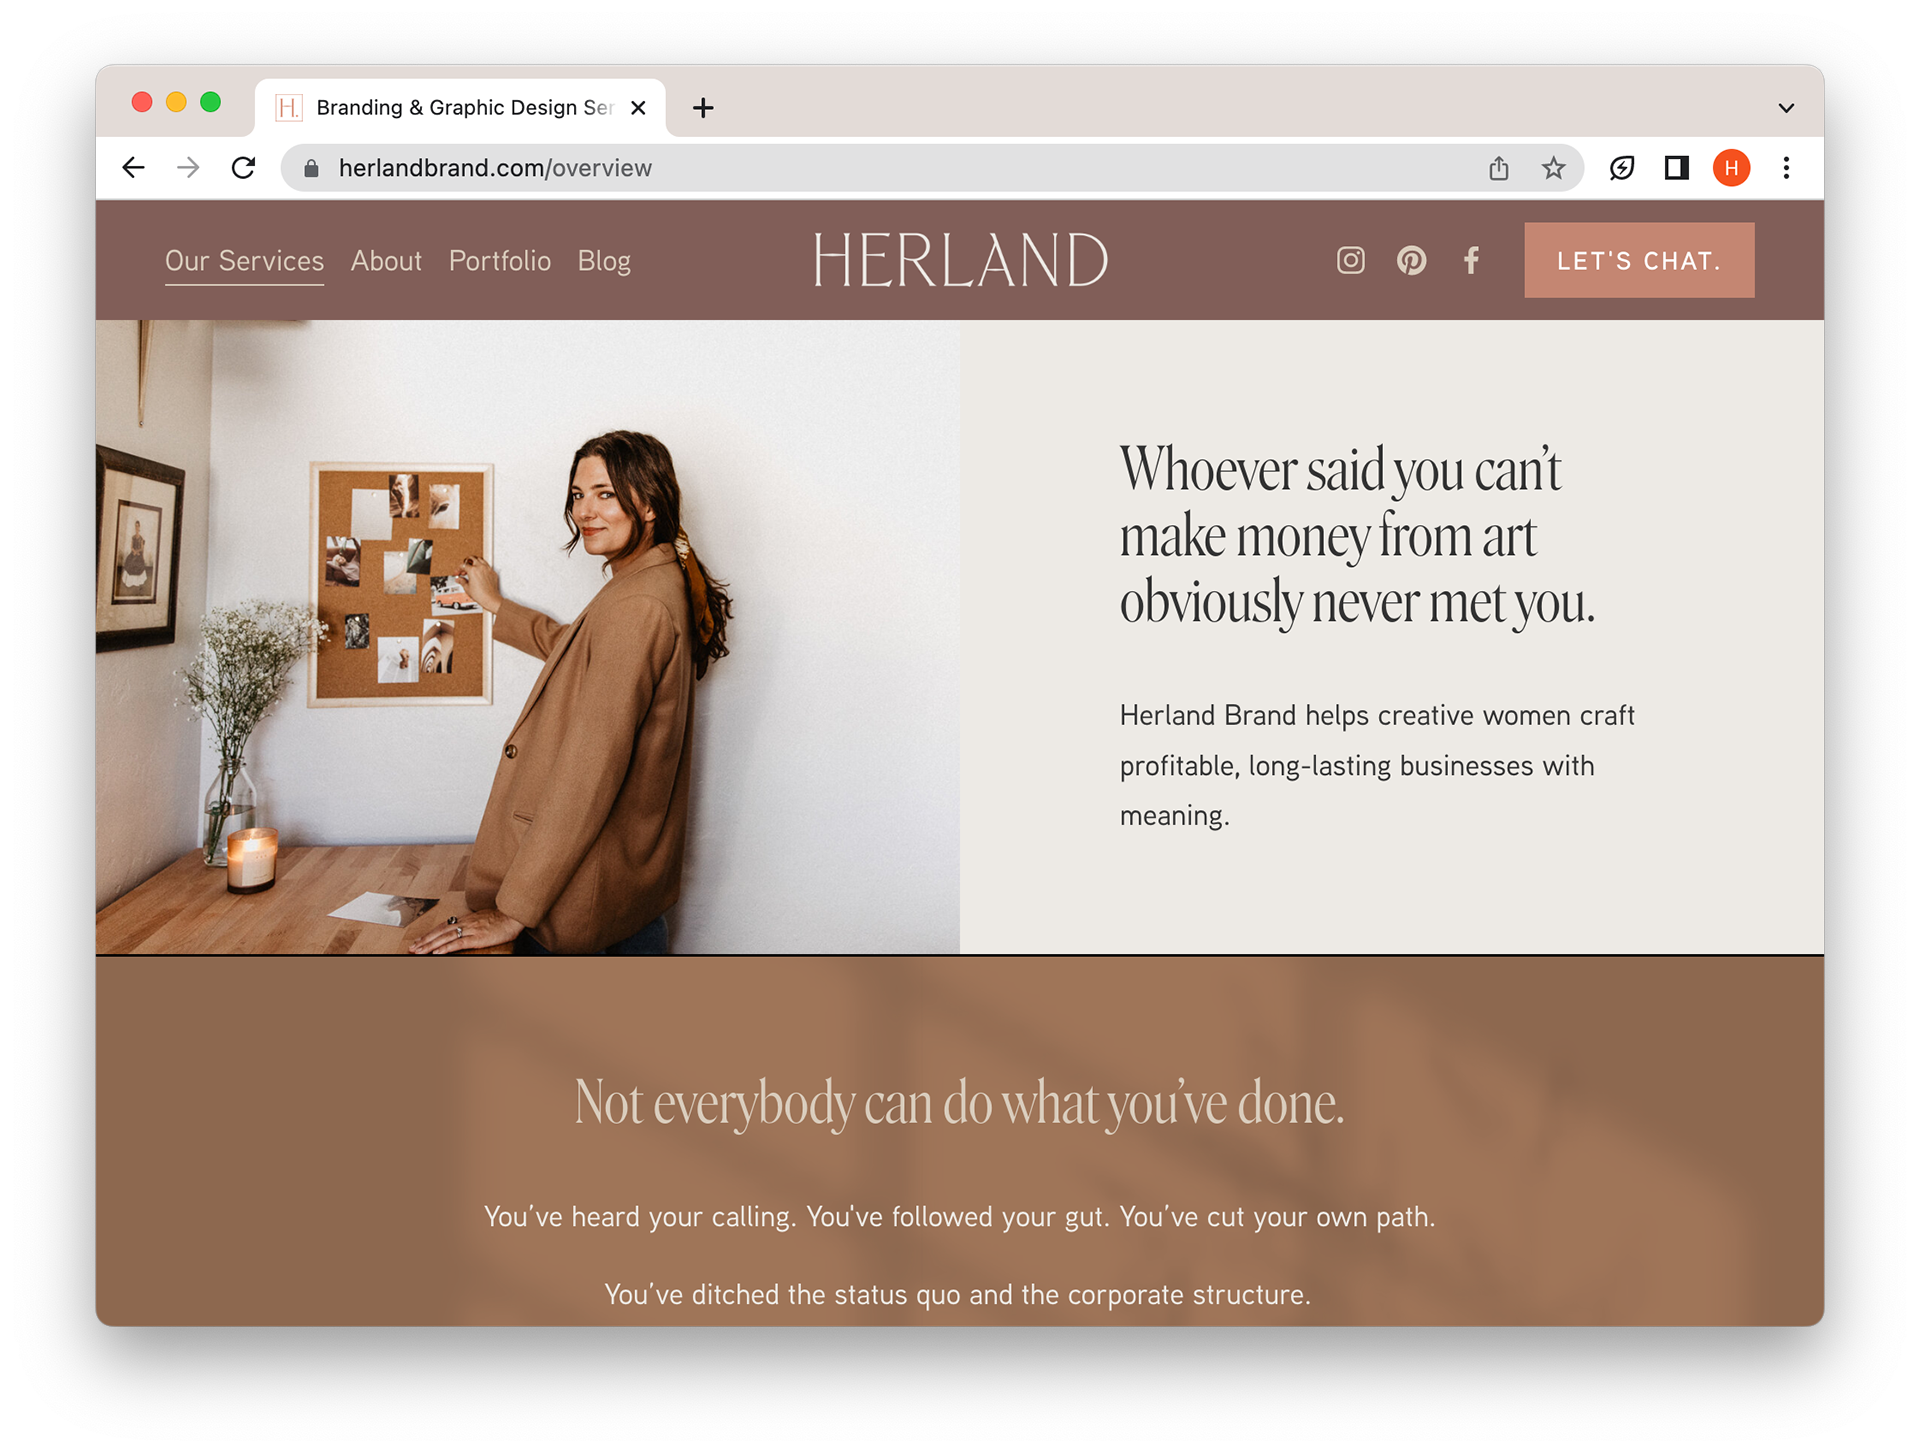Image resolution: width=1920 pixels, height=1453 pixels.
Task: Visit the Facebook icon link
Action: coord(1471,261)
